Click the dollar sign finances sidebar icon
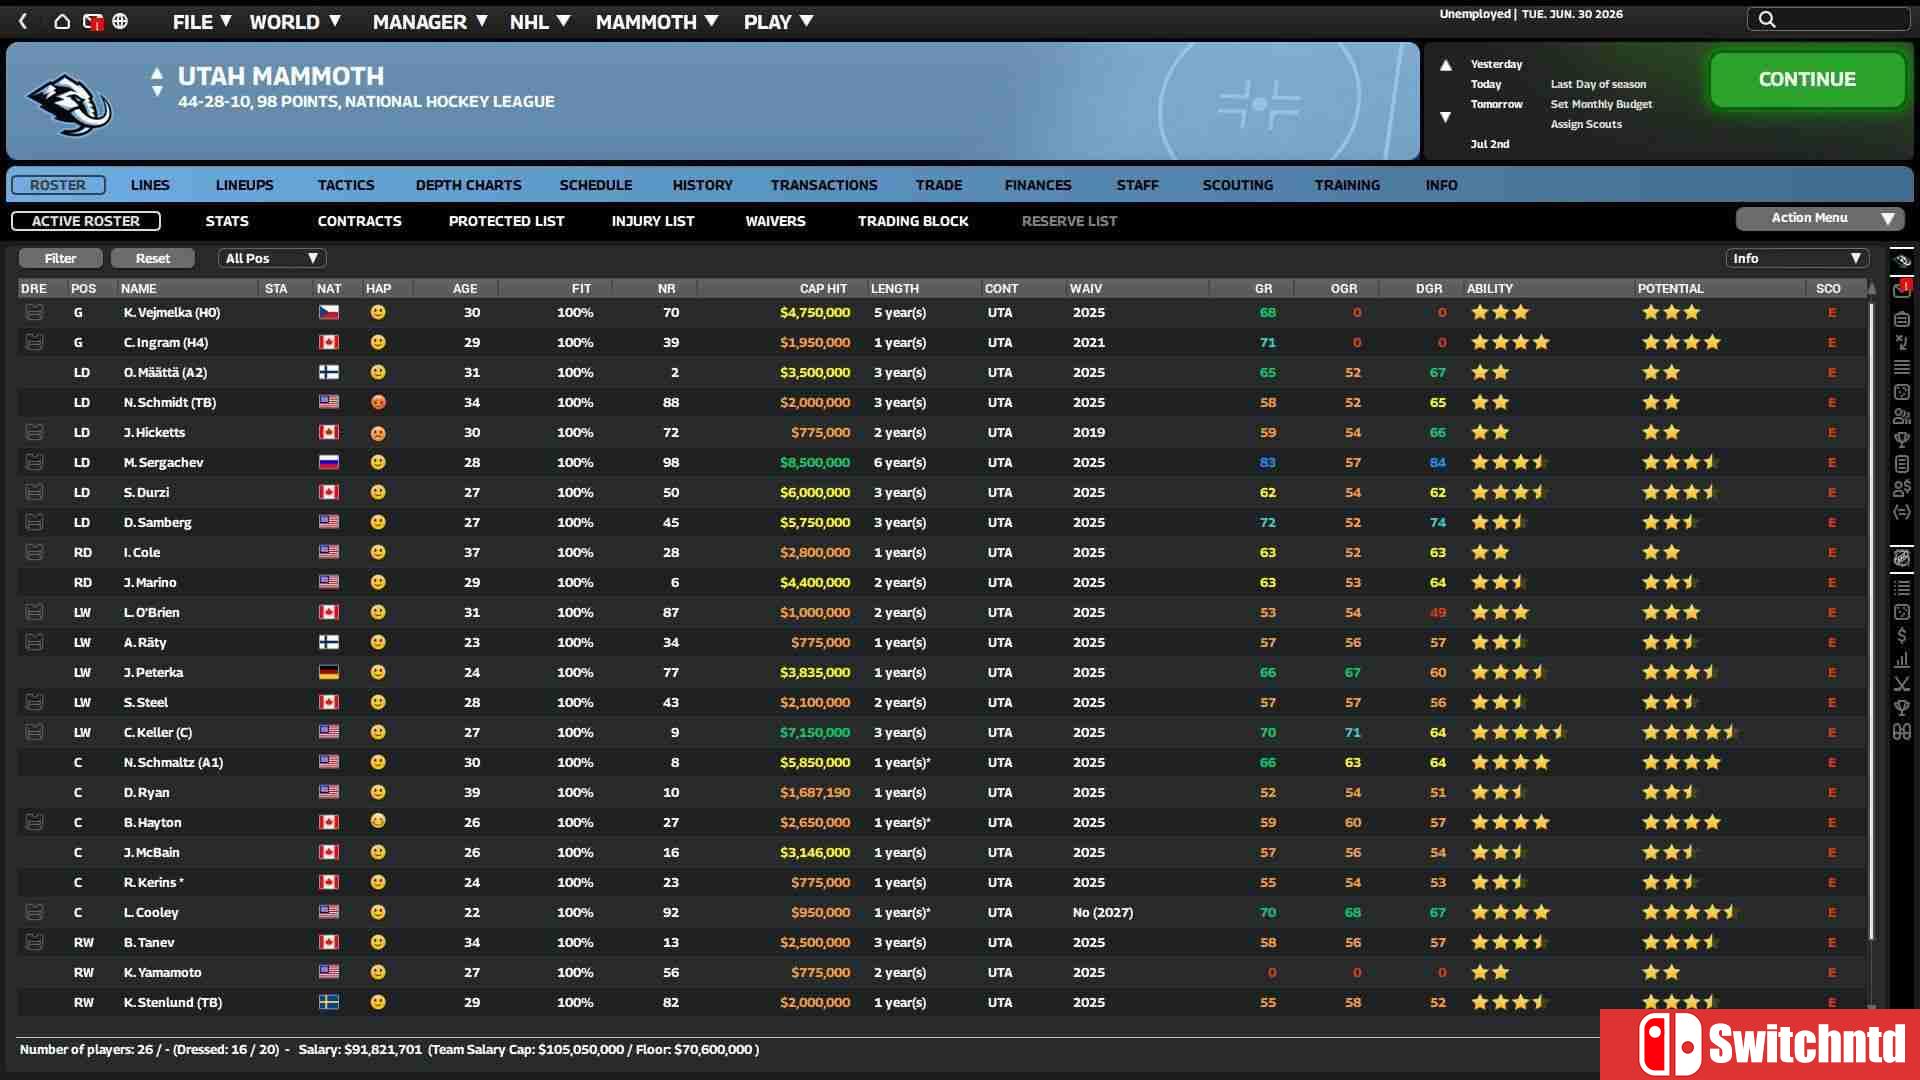The image size is (1920, 1080). (x=1901, y=636)
